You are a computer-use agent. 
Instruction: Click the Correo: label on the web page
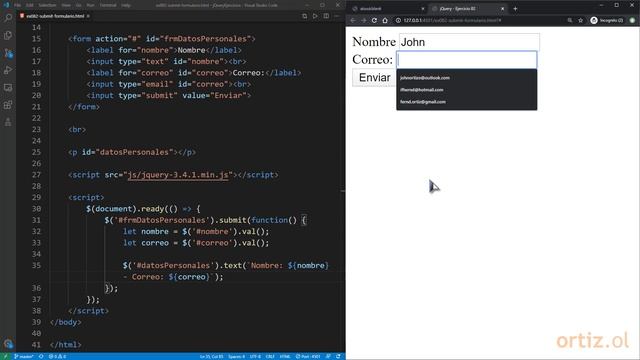[372, 60]
